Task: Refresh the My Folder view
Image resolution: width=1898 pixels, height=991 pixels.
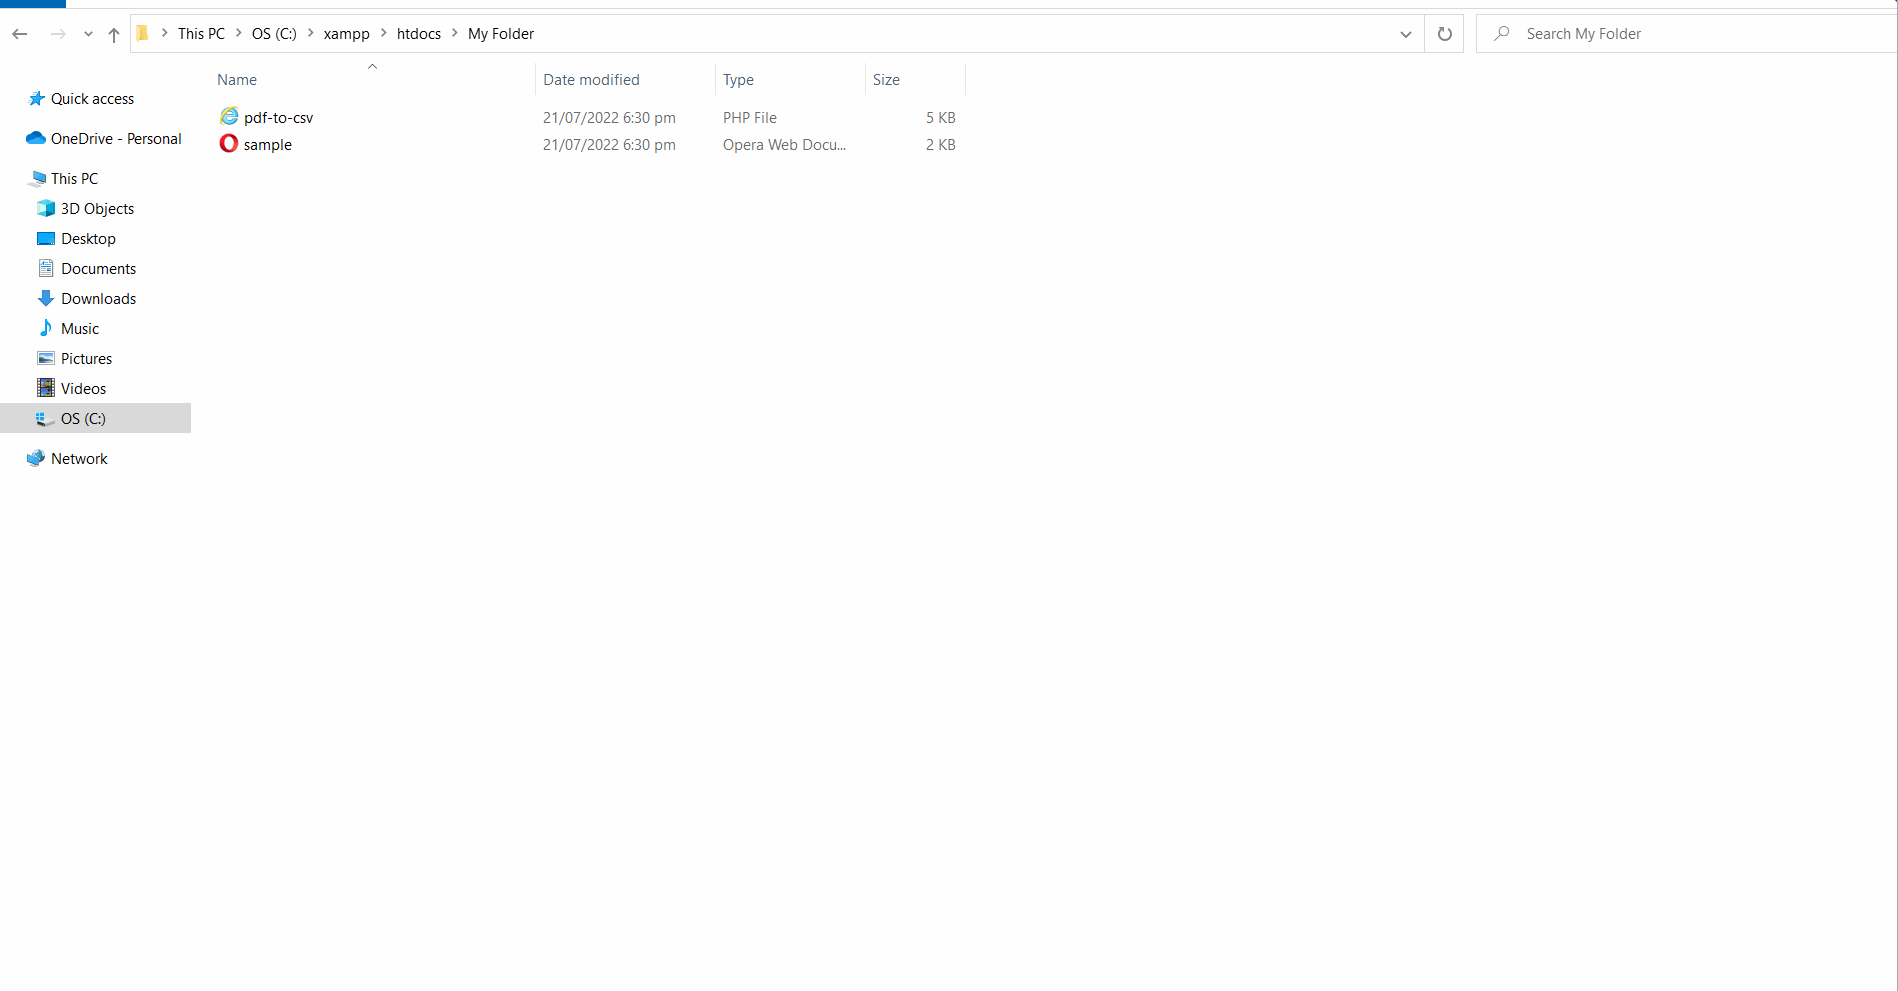Action: [x=1444, y=34]
